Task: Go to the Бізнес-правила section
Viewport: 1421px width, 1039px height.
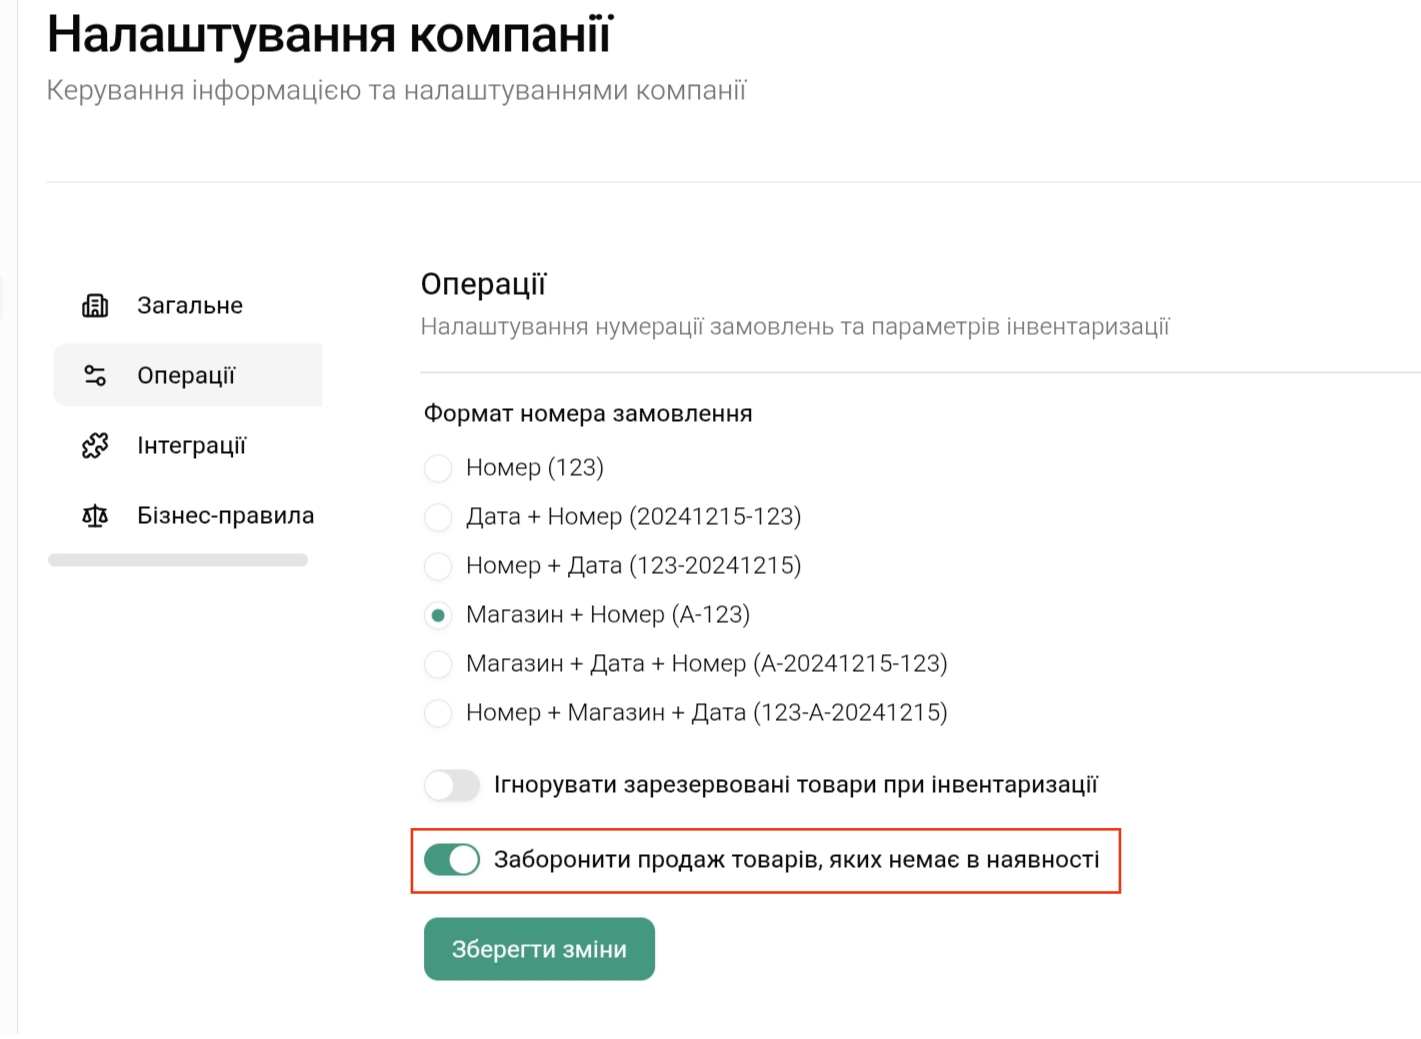Action: [x=225, y=516]
